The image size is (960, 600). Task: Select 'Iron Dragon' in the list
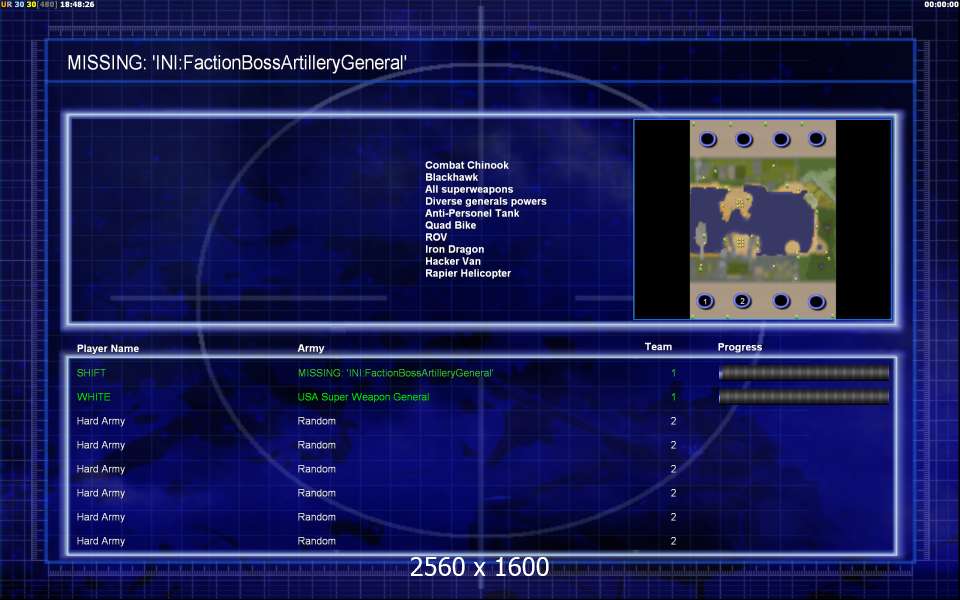pos(454,249)
